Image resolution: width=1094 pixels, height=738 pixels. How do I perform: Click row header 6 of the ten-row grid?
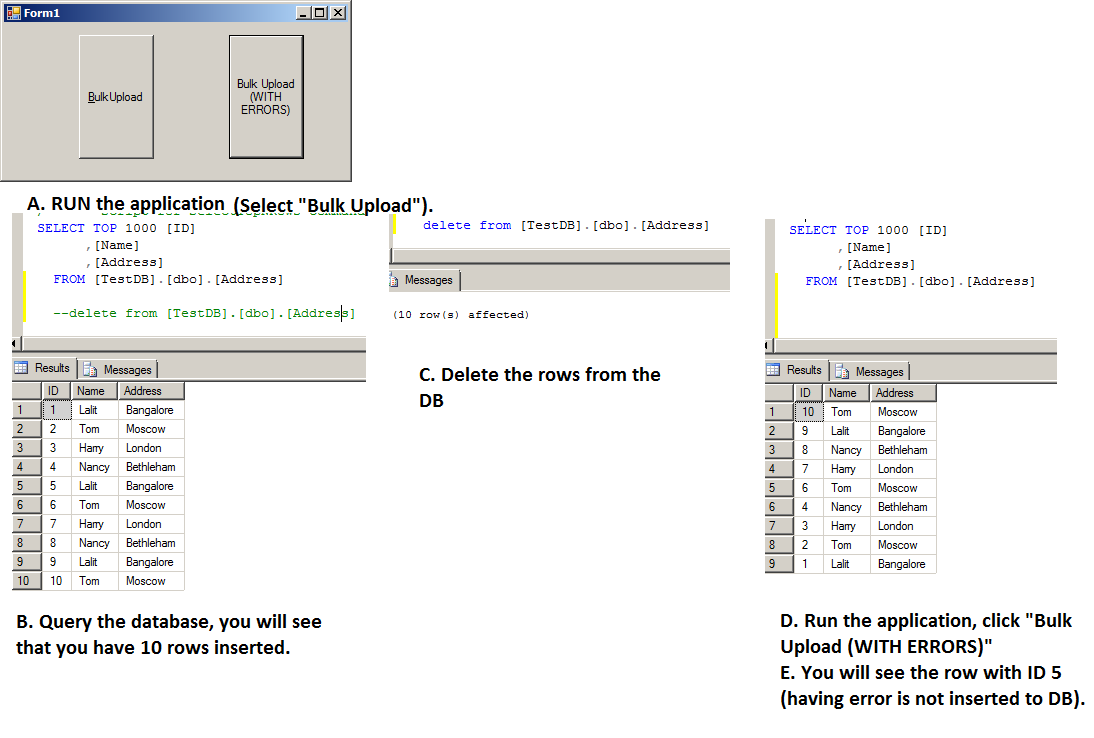(27, 505)
